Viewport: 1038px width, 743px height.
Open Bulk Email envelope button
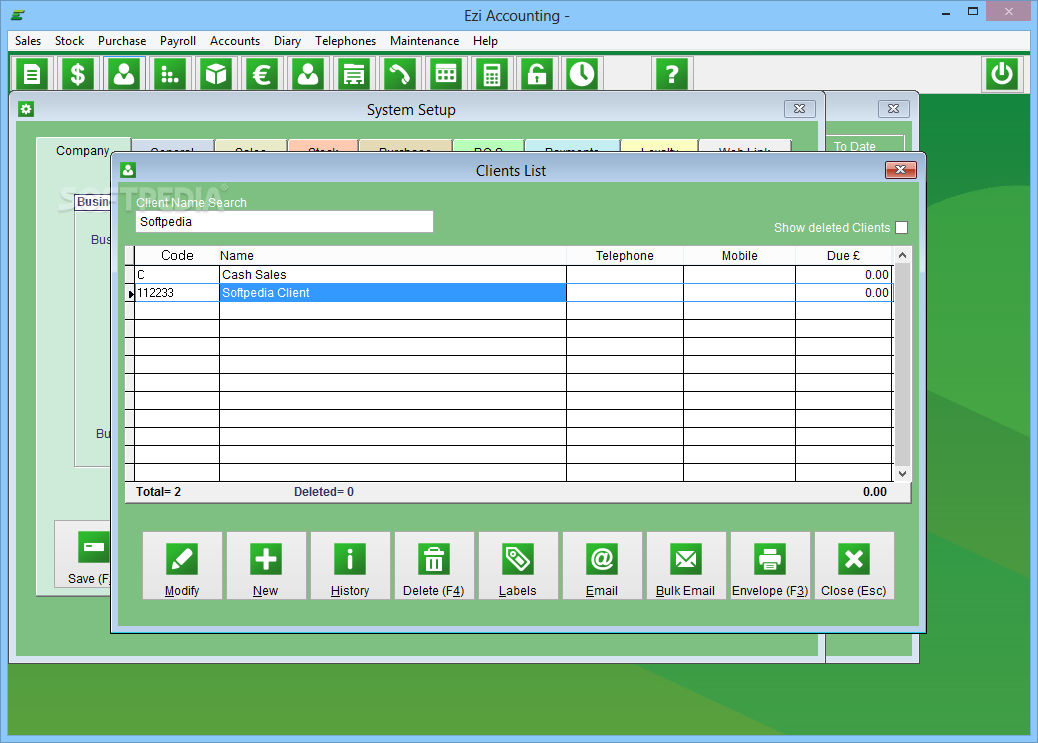pos(686,566)
